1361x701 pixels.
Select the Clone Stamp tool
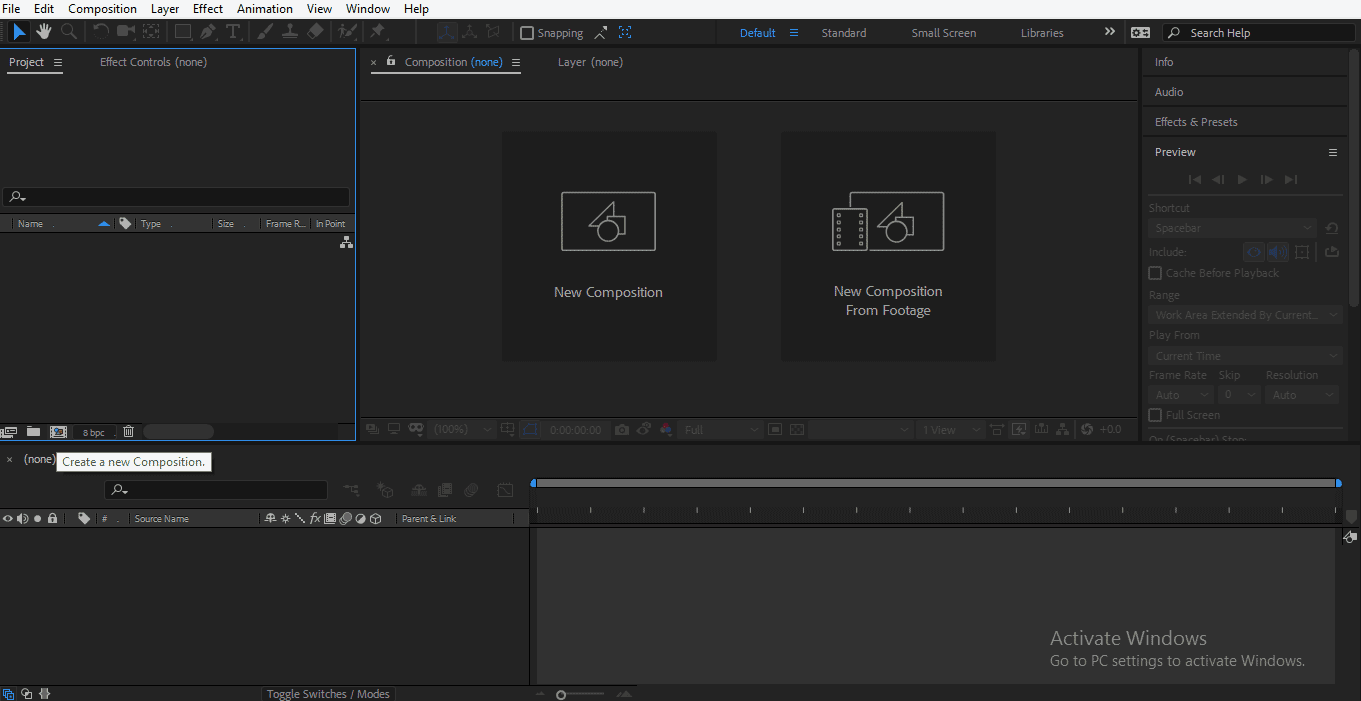290,32
